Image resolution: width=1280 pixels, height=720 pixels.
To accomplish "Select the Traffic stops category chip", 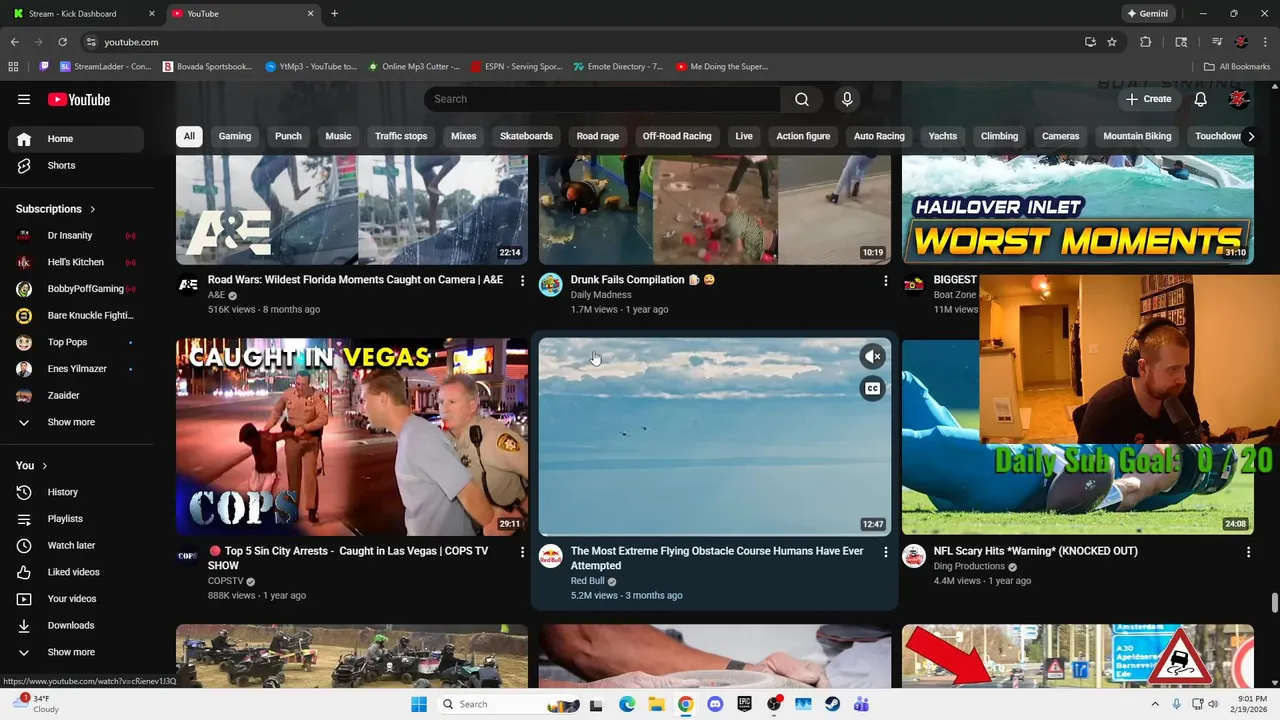I will point(401,136).
